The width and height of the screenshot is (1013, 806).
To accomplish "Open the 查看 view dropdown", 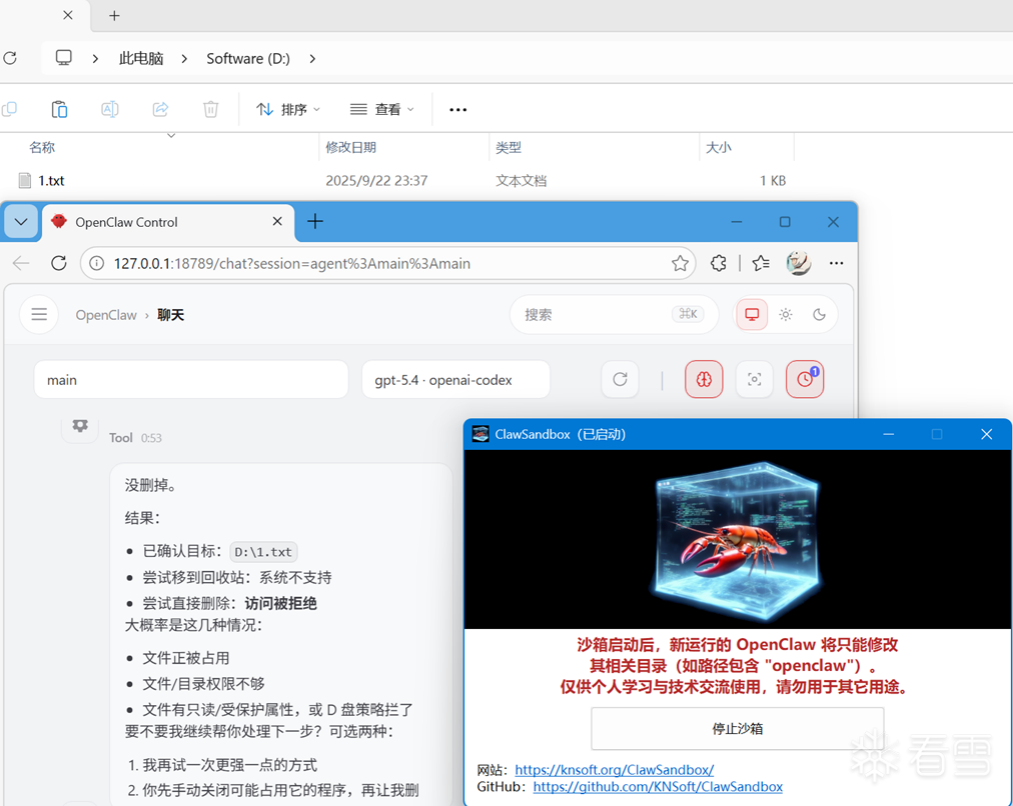I will tap(382, 109).
